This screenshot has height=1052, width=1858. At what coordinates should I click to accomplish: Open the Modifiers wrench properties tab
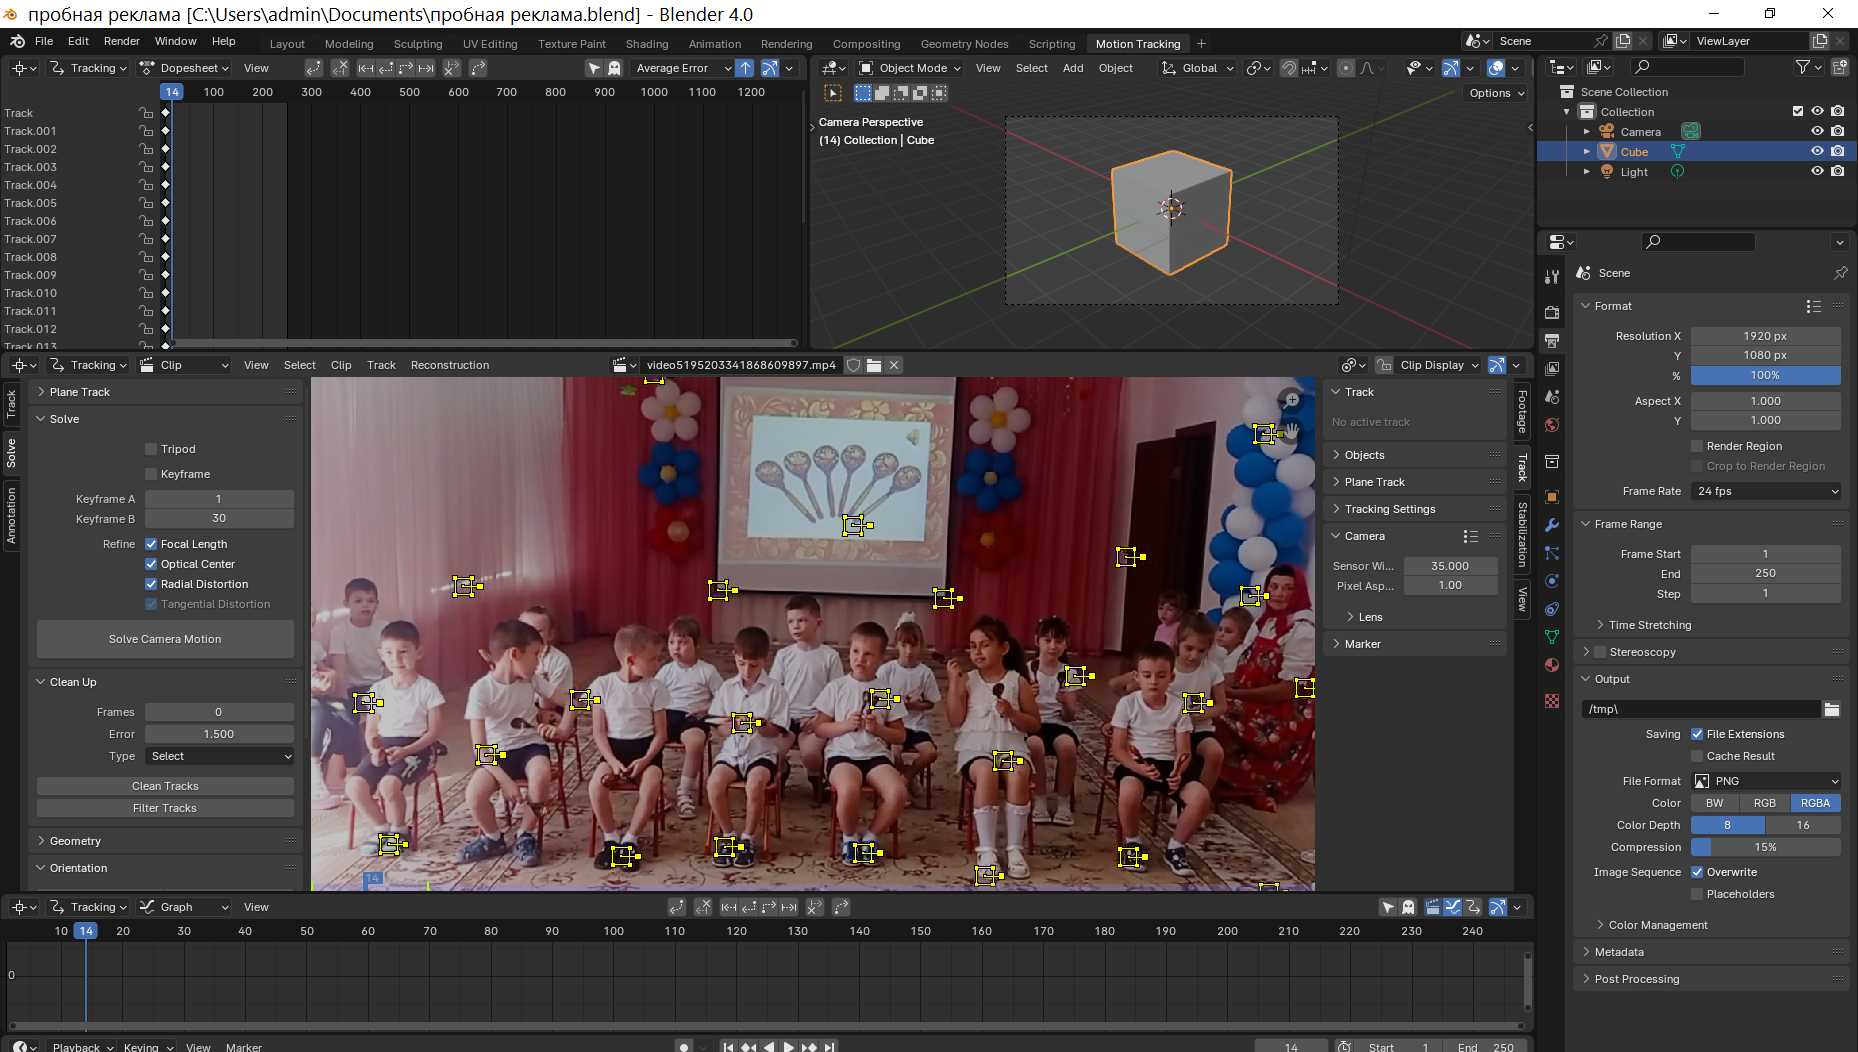(1552, 525)
